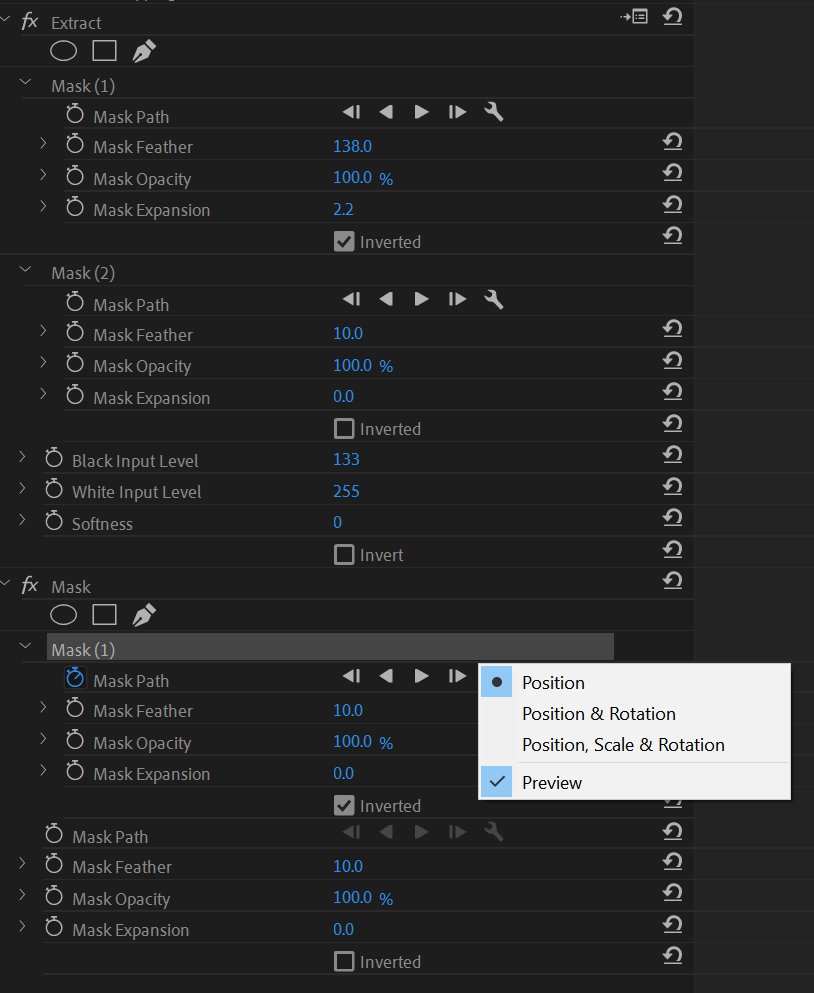Uncheck Inverted under Mask (1) of Extract
Image resolution: width=814 pixels, height=993 pixels.
pos(344,241)
